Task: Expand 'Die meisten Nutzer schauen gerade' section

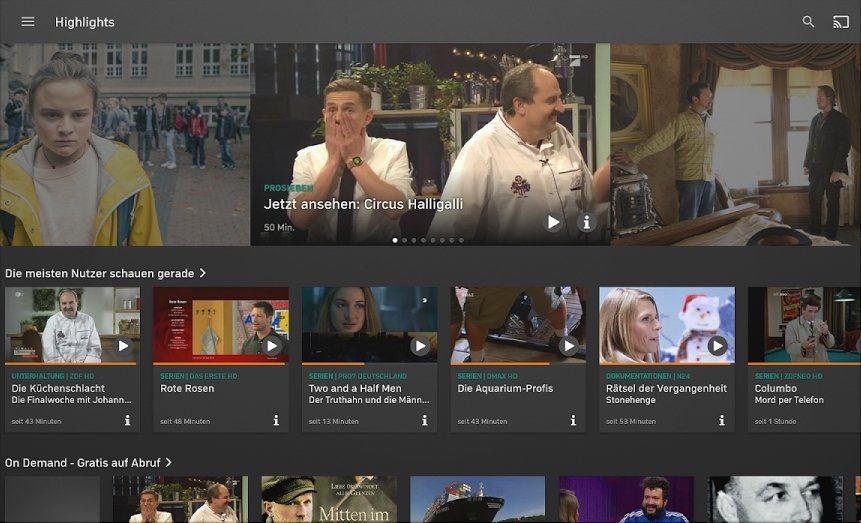Action: (105, 273)
